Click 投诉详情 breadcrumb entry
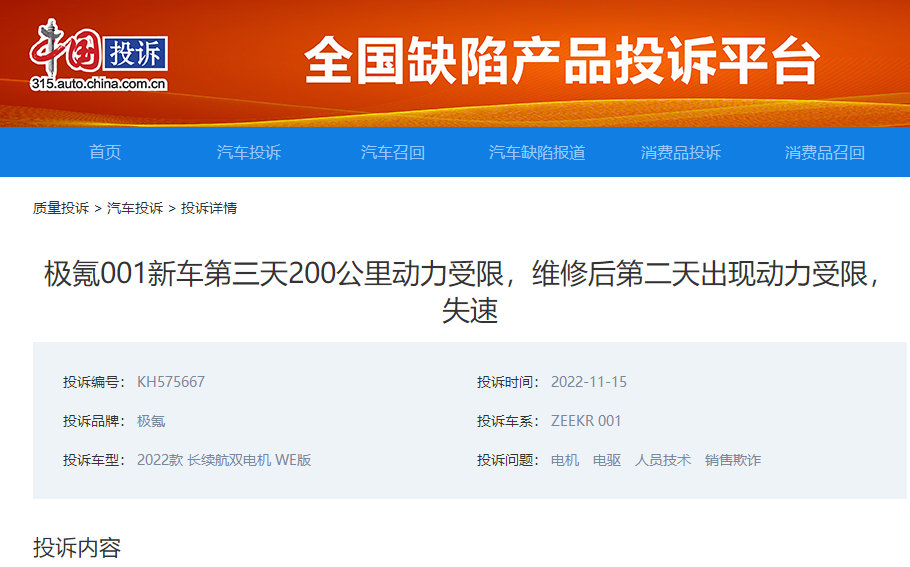This screenshot has width=910, height=567. point(209,208)
